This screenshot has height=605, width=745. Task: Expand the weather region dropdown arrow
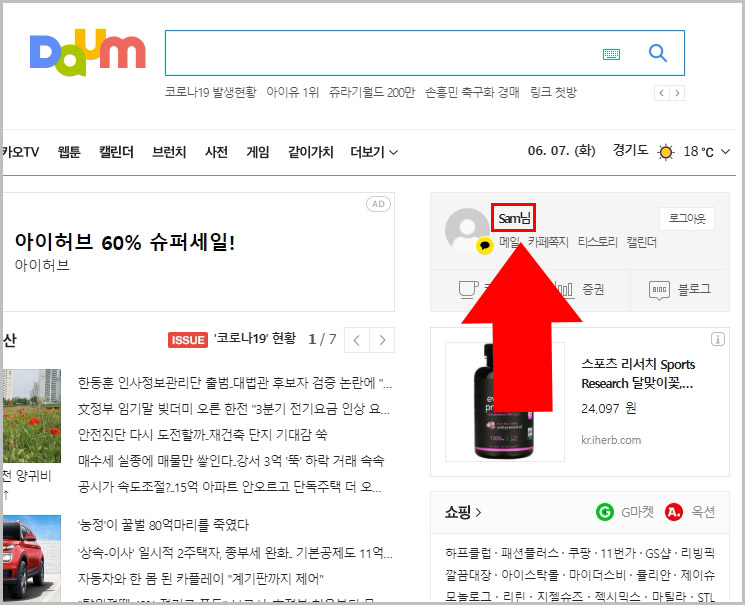click(x=725, y=152)
